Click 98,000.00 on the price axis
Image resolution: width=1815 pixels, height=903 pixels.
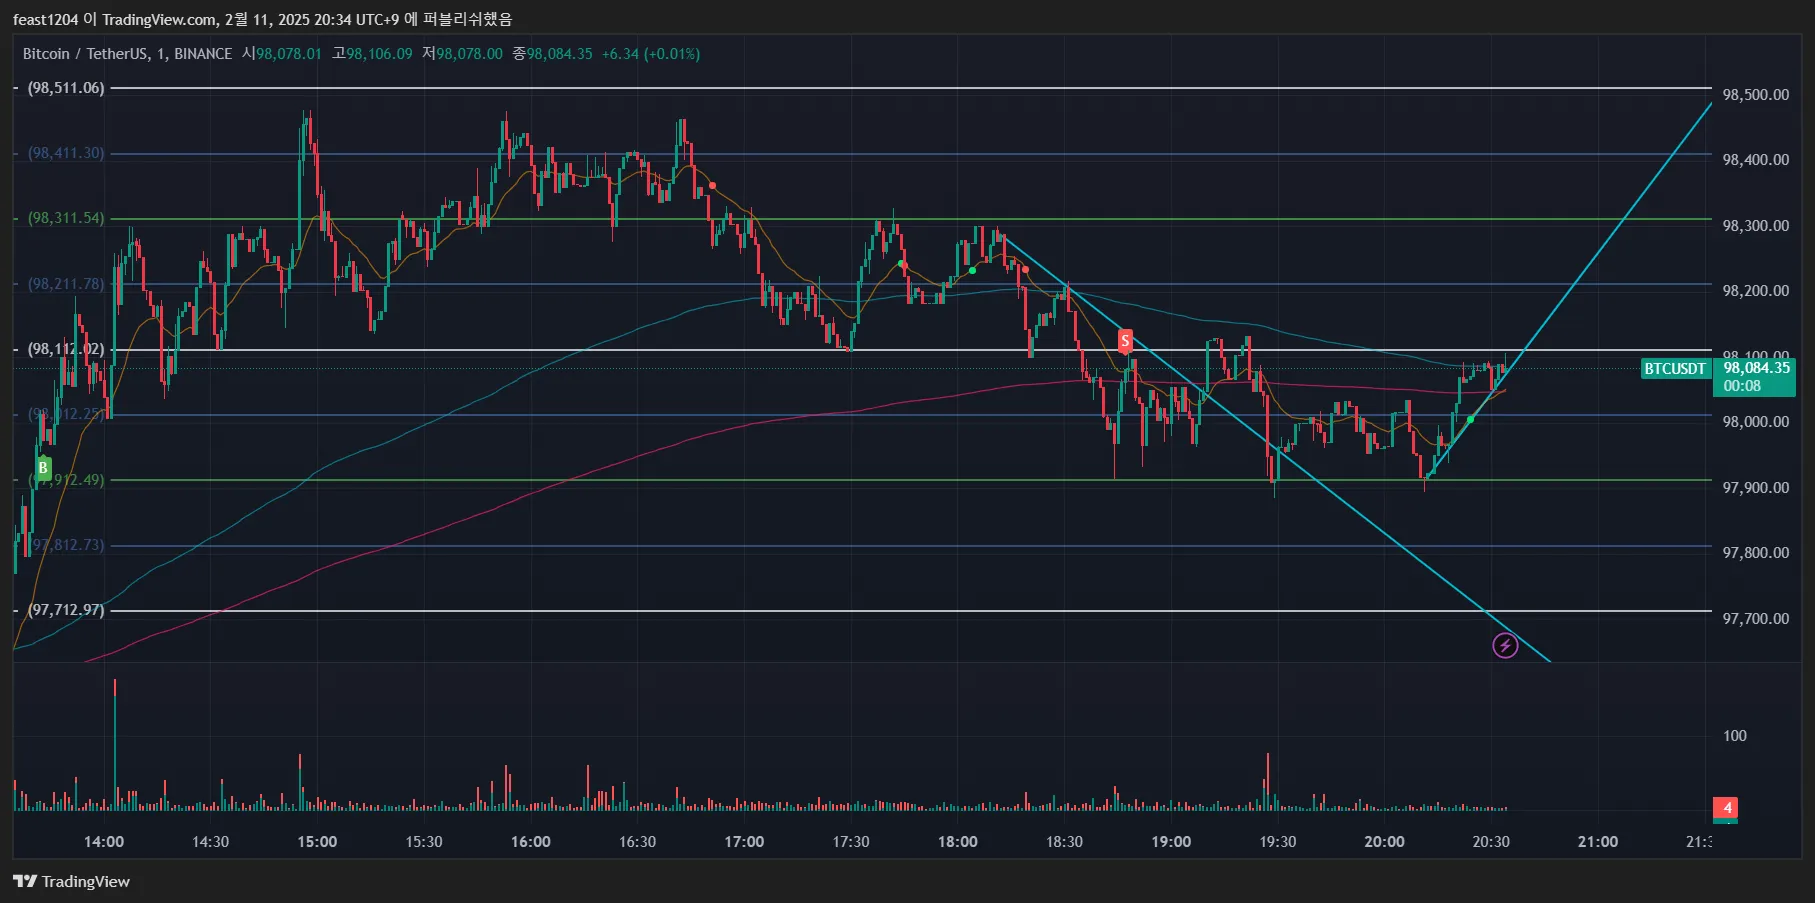[x=1755, y=422]
